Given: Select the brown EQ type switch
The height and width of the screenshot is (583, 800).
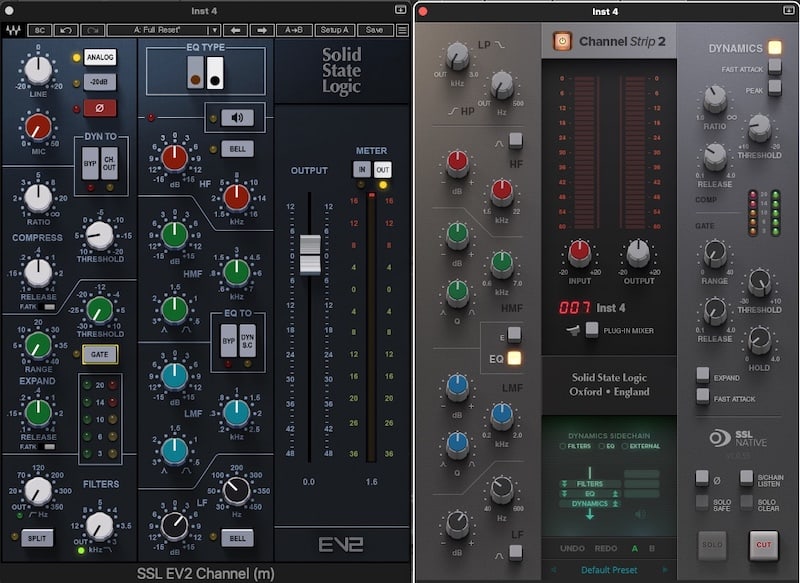Looking at the screenshot, I should coord(195,73).
